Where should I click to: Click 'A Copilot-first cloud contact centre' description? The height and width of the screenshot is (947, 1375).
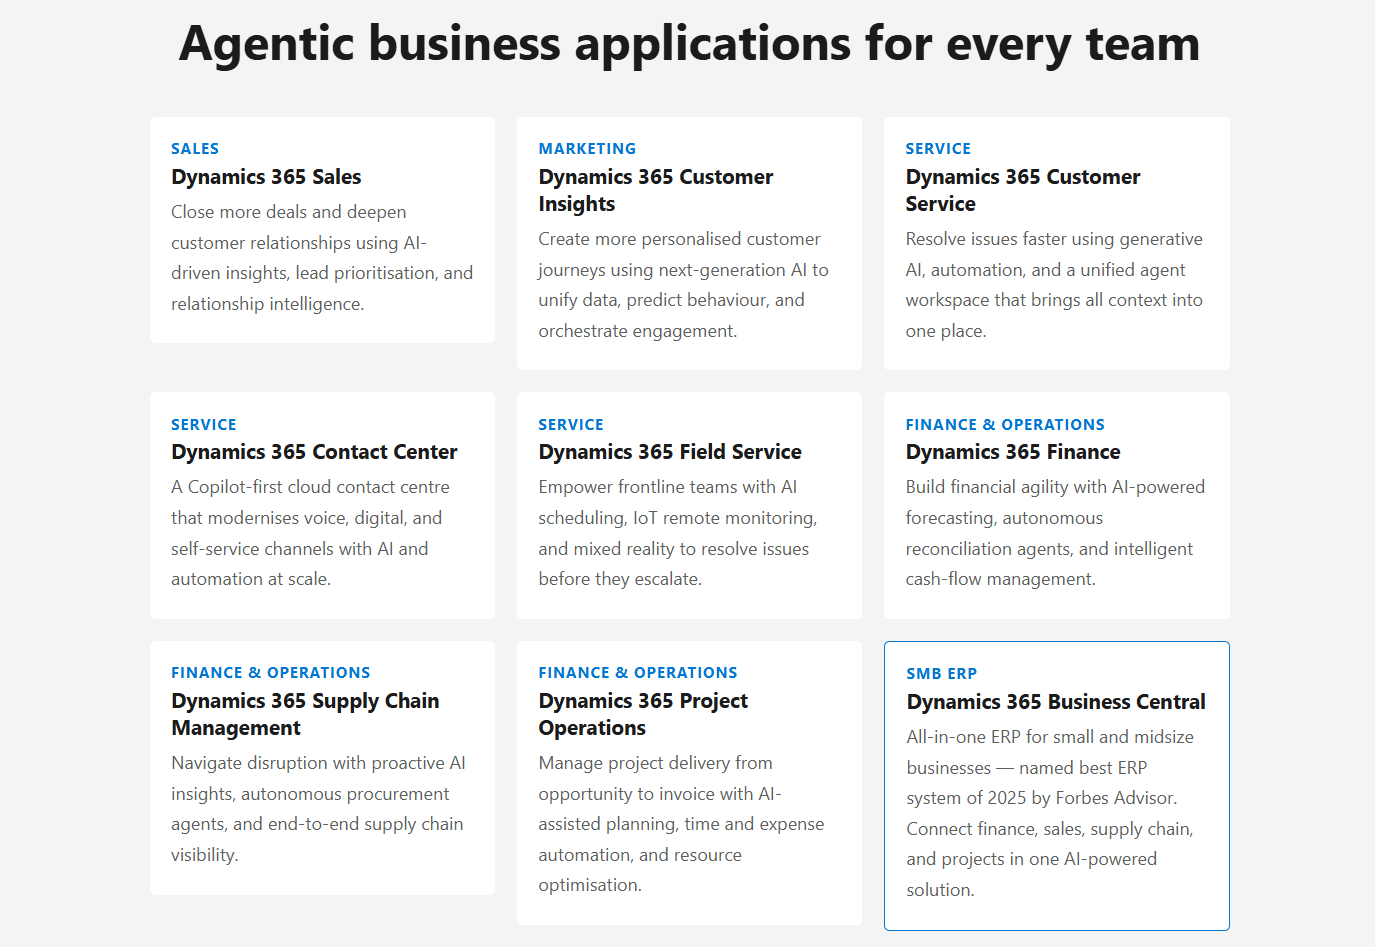(310, 533)
